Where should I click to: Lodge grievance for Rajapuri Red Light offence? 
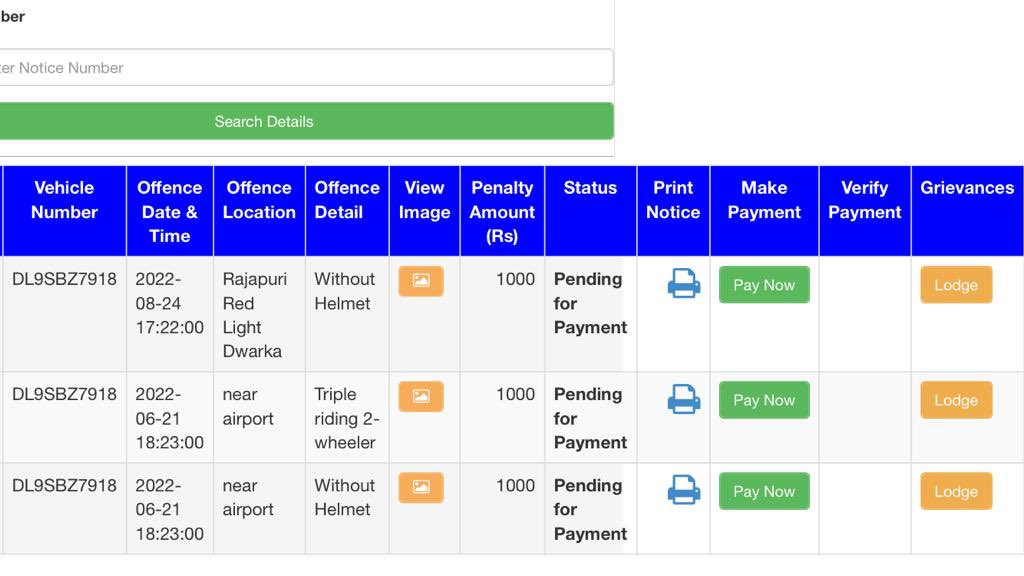[x=956, y=285]
